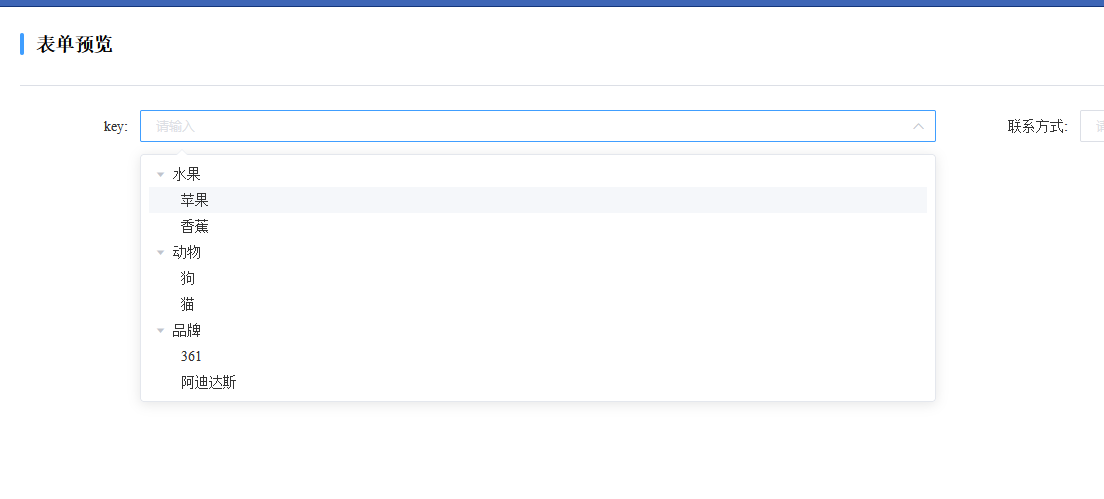Viewport: 1104px width, 499px height.
Task: Collapse the 动物 group triangle arrow
Action: point(161,253)
